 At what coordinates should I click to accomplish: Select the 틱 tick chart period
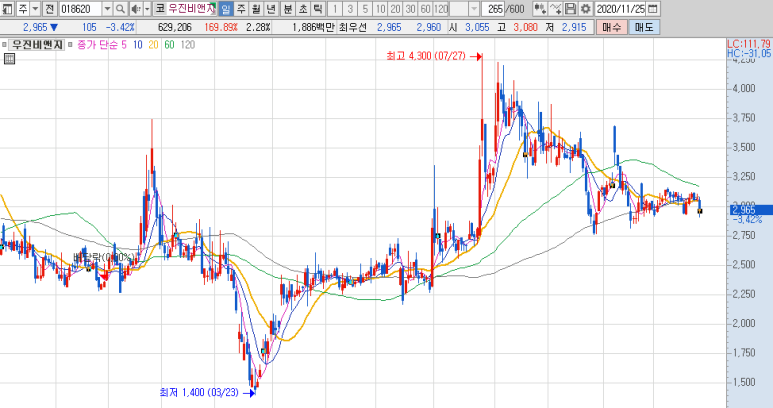click(x=318, y=8)
